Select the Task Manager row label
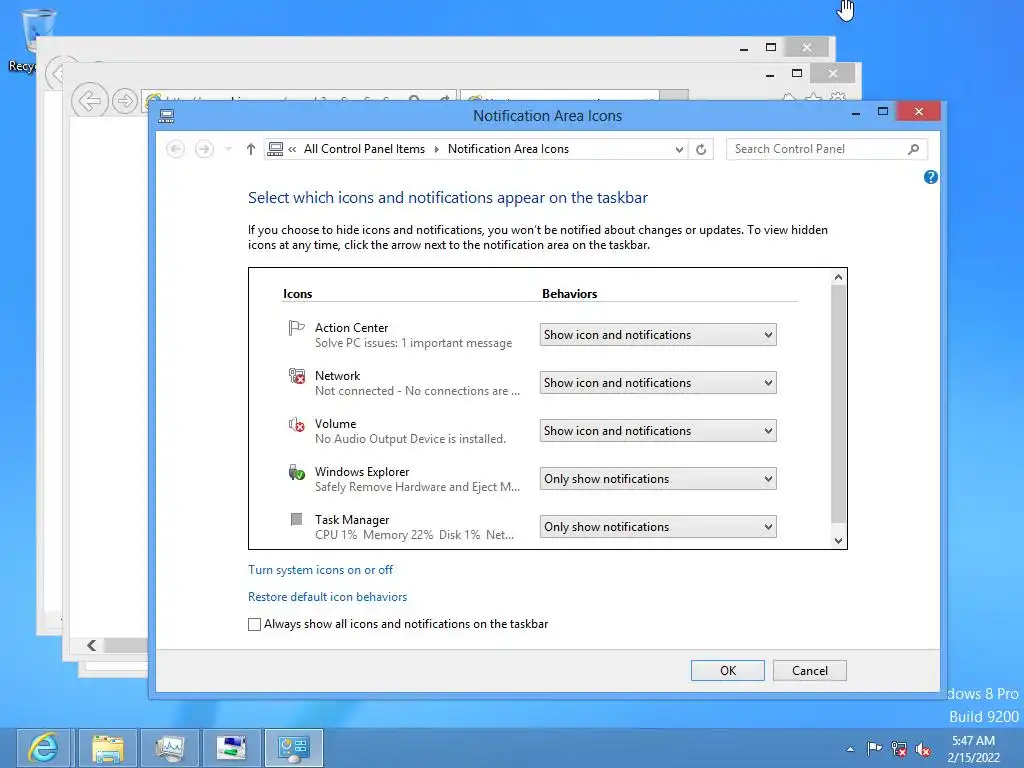This screenshot has height=768, width=1024. click(x=352, y=520)
